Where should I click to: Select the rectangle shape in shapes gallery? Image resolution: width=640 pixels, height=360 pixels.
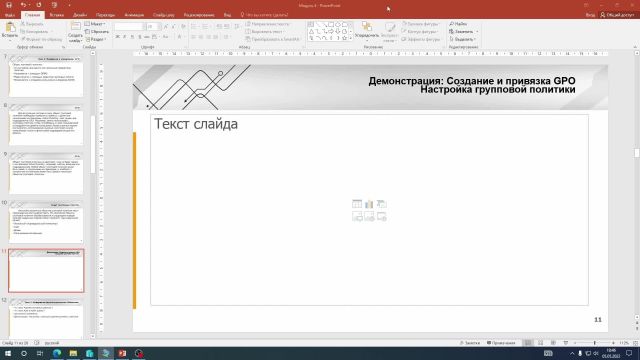tap(331, 24)
